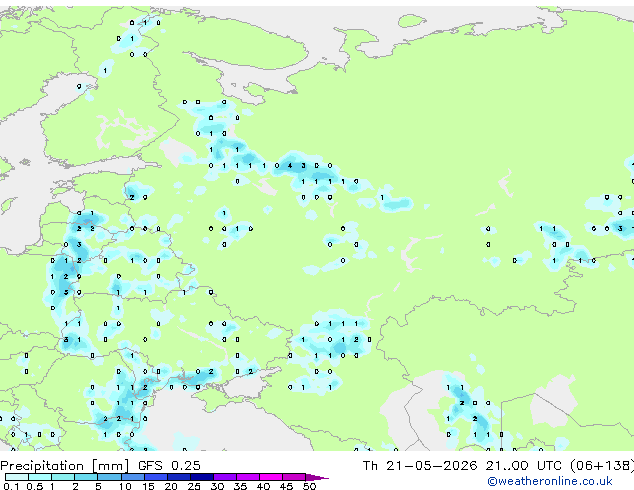Click the 45–50 mm magenta legend swatch
Screen dimensions: 634x490
(294, 477)
